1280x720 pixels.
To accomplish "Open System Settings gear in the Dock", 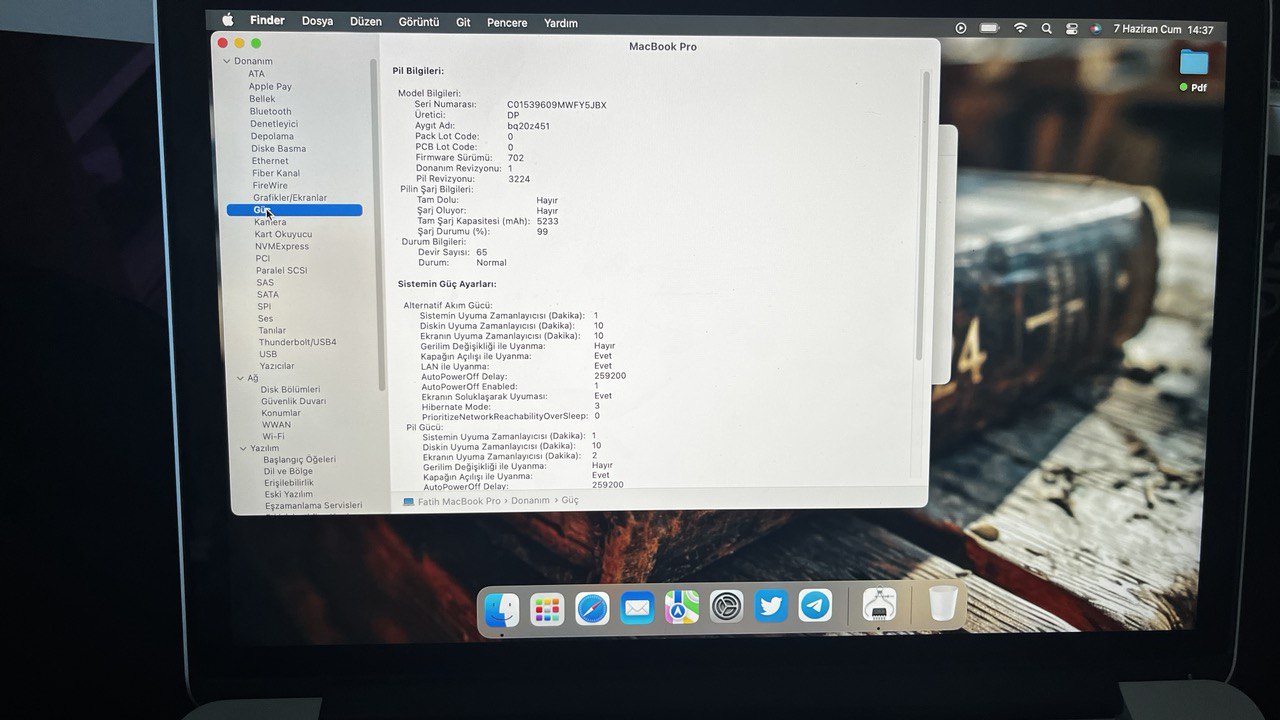I will (727, 606).
